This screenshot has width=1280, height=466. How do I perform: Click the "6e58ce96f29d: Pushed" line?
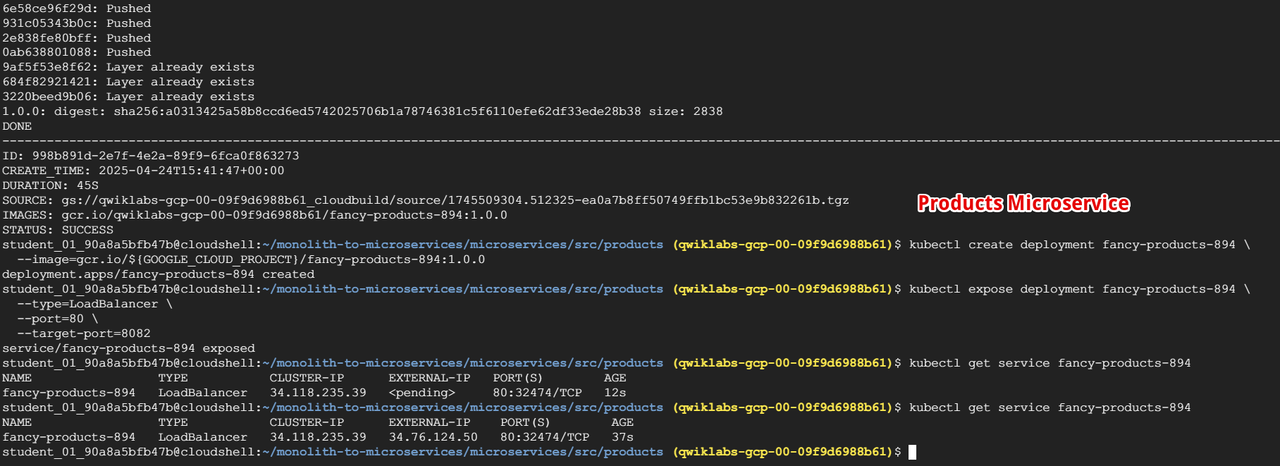click(x=77, y=8)
